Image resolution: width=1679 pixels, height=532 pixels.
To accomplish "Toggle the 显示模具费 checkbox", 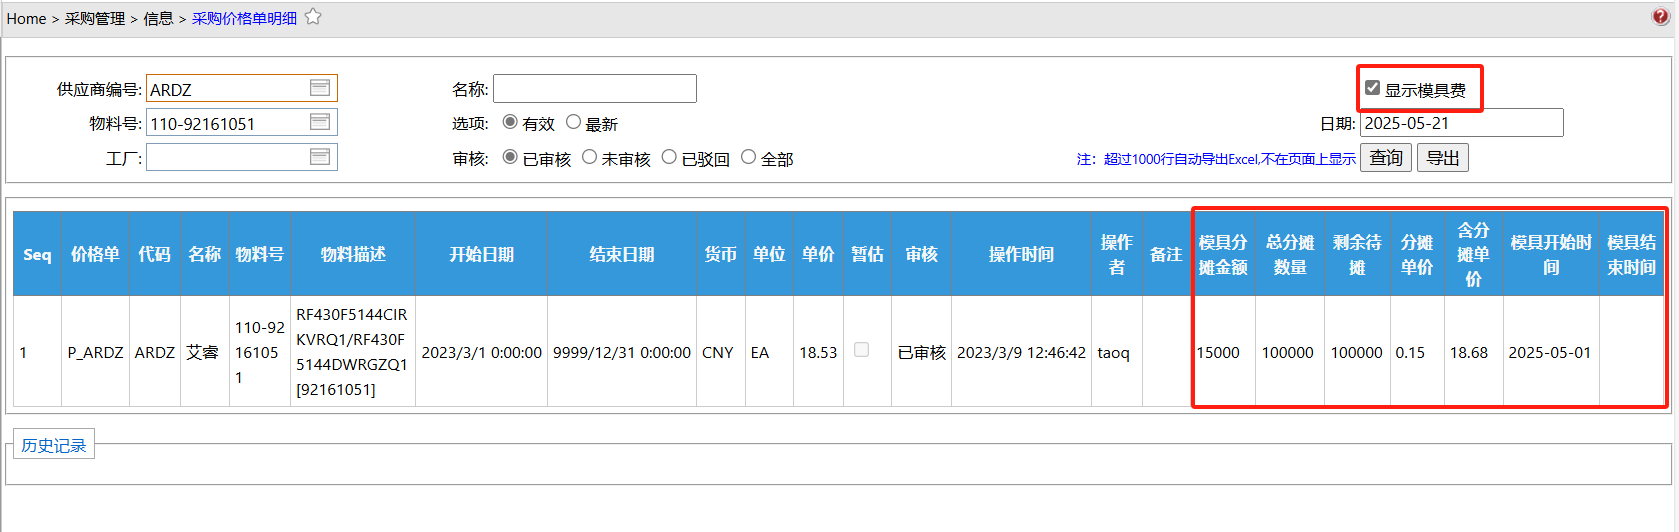I will [x=1373, y=89].
